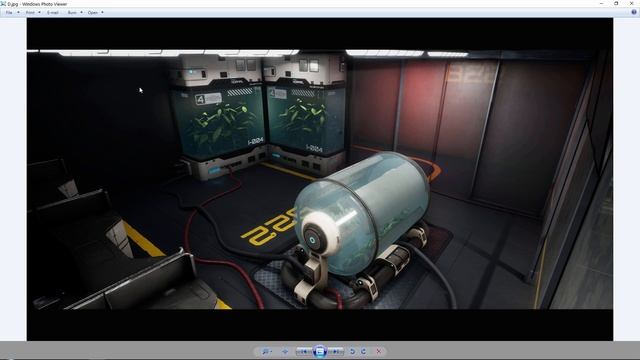Start the slide show
Image resolution: width=640 pixels, height=360 pixels.
point(320,351)
